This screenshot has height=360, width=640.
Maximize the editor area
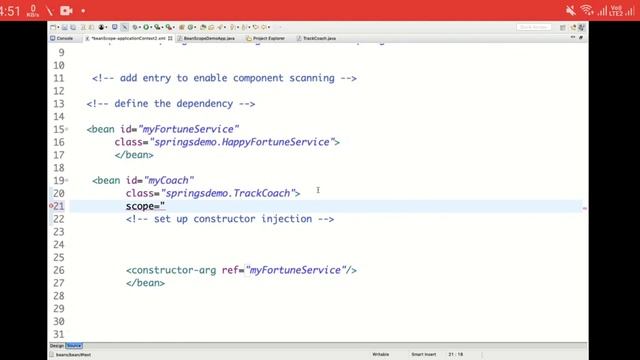click(581, 38)
